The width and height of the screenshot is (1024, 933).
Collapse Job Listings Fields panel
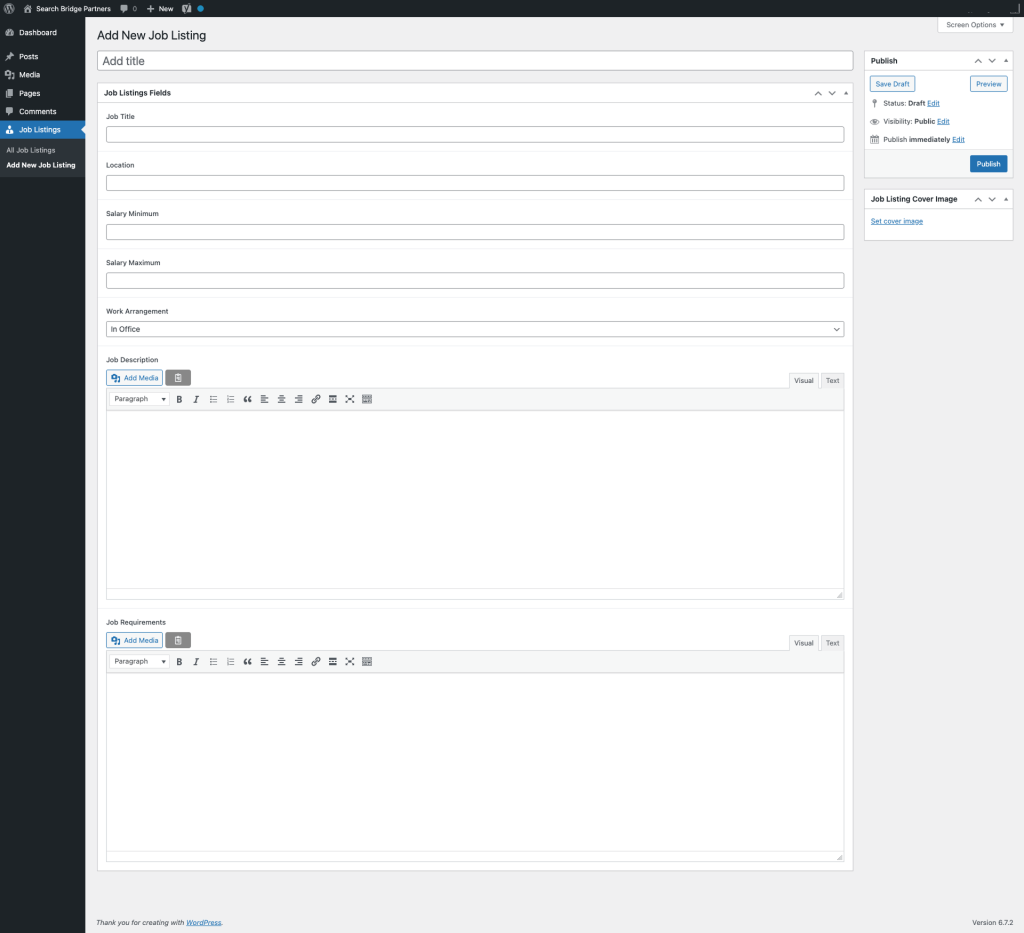[x=846, y=93]
